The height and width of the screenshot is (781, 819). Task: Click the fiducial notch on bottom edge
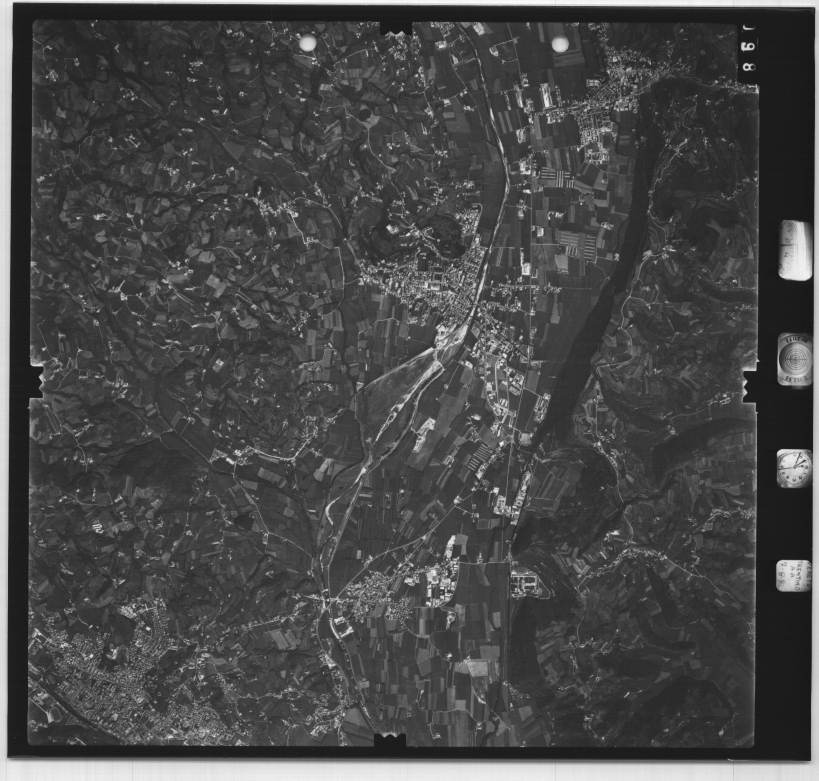[390, 740]
